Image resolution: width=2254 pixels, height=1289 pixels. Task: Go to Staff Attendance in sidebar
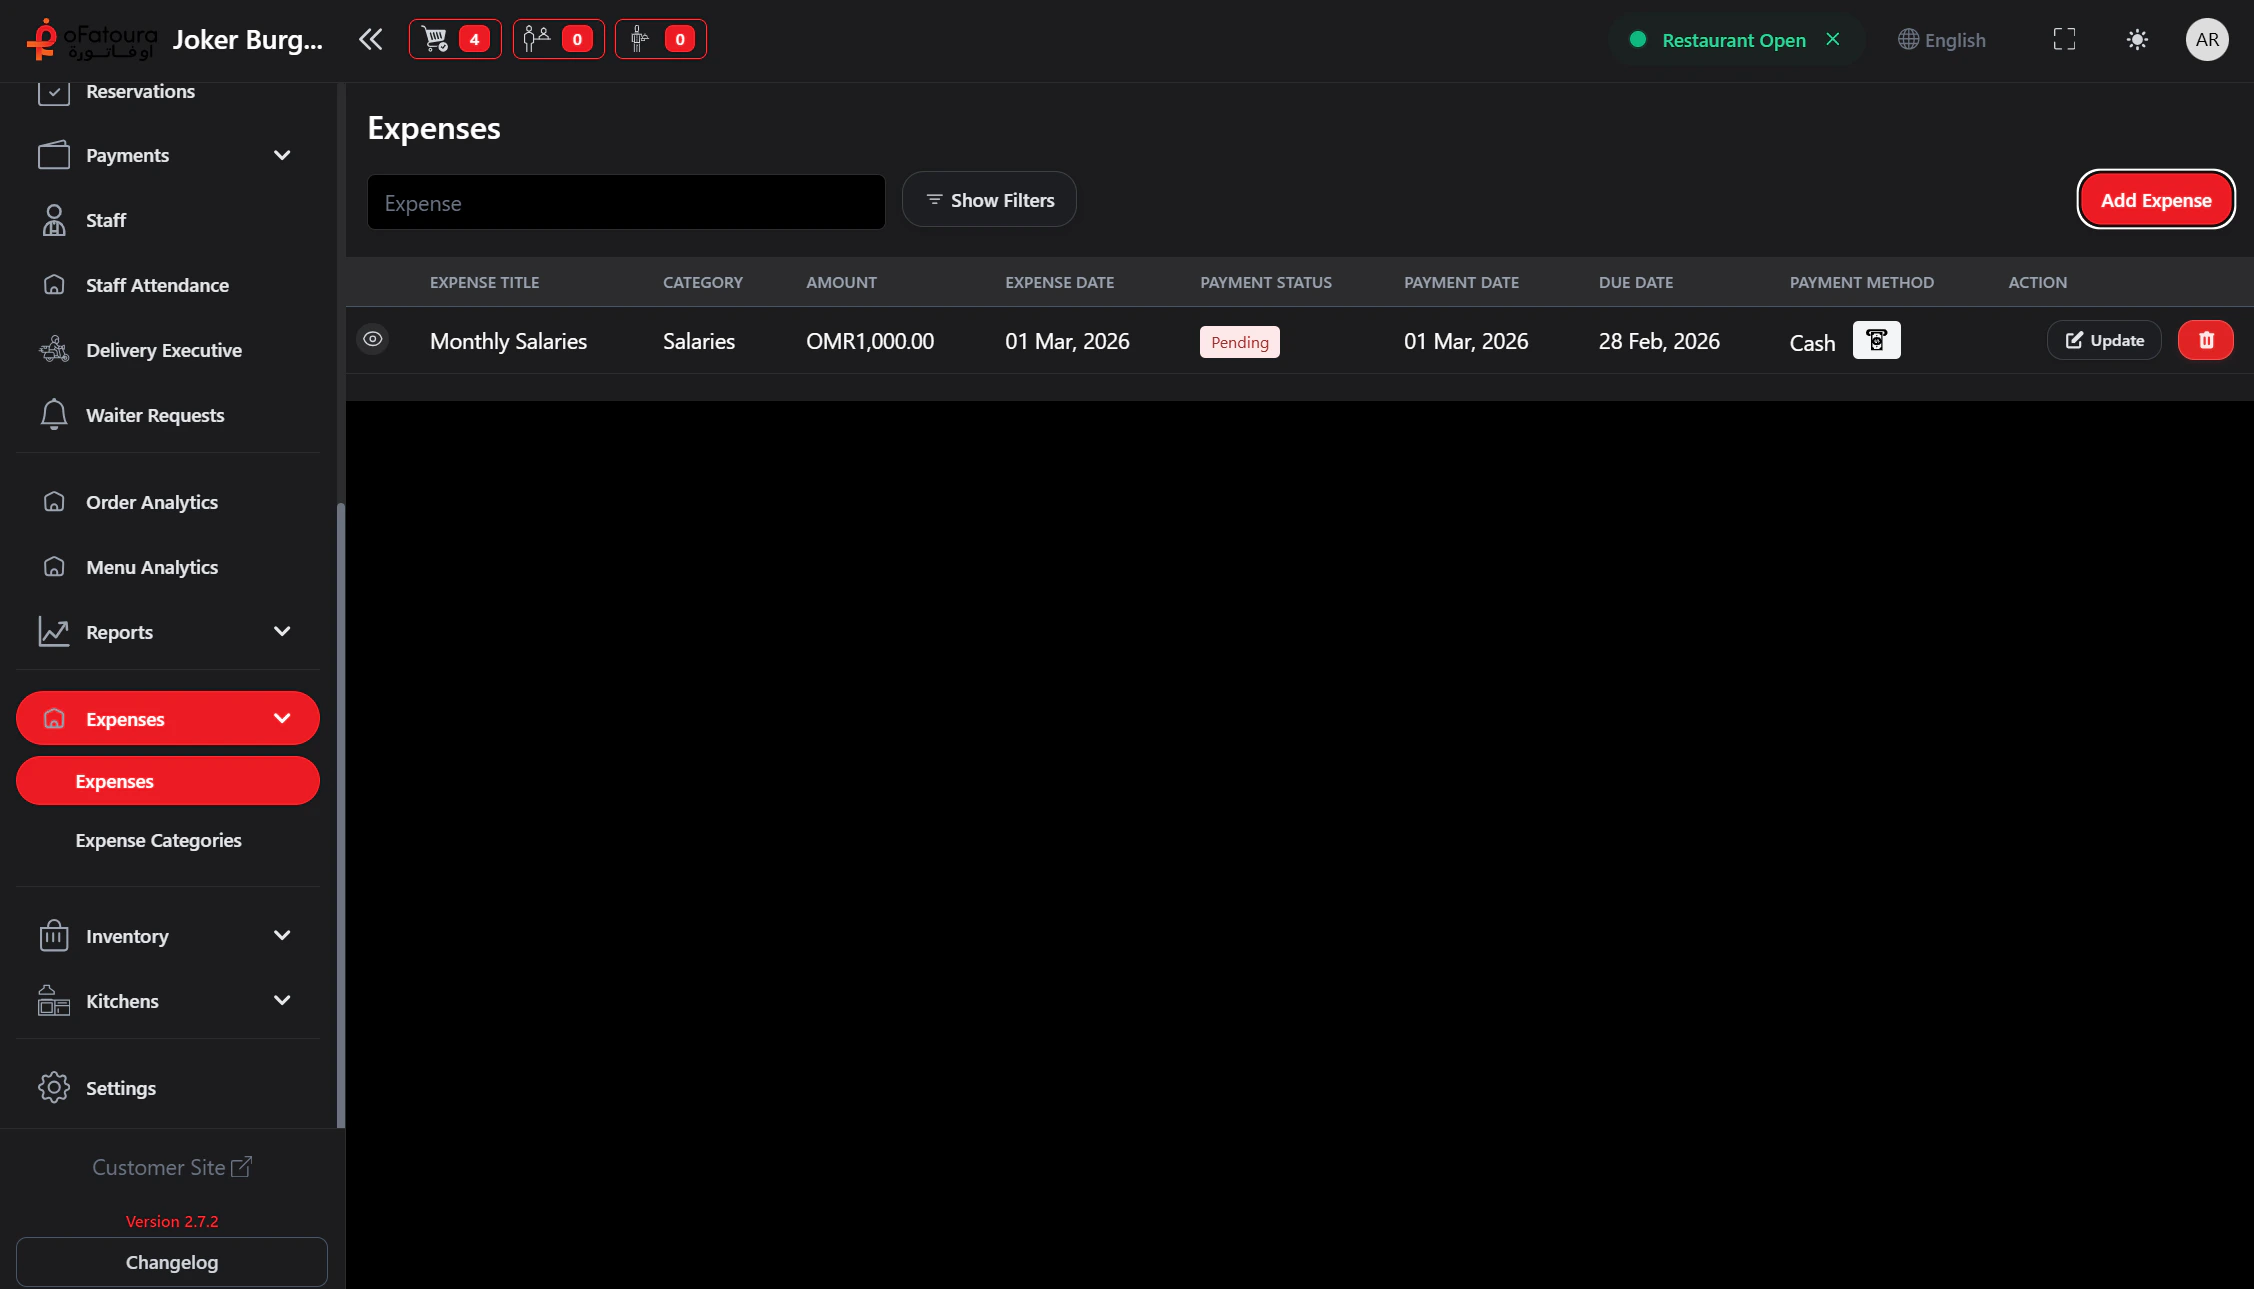[157, 285]
